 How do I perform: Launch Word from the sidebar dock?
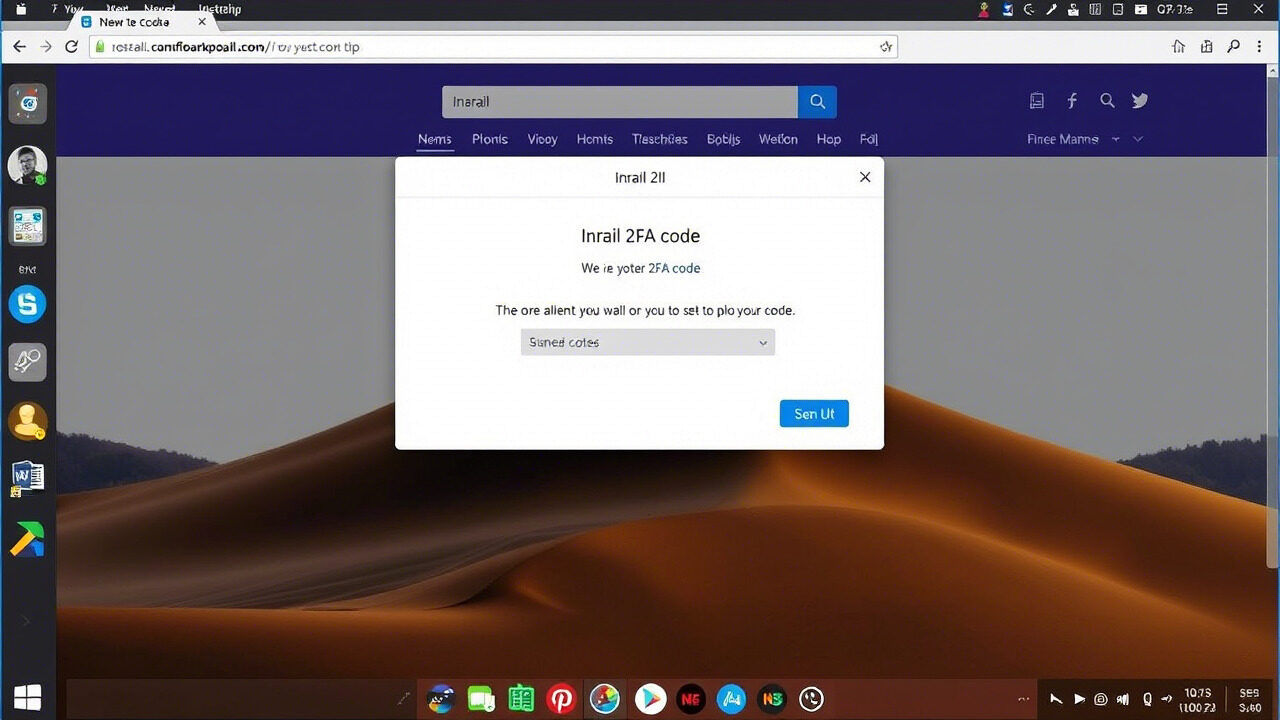point(27,476)
